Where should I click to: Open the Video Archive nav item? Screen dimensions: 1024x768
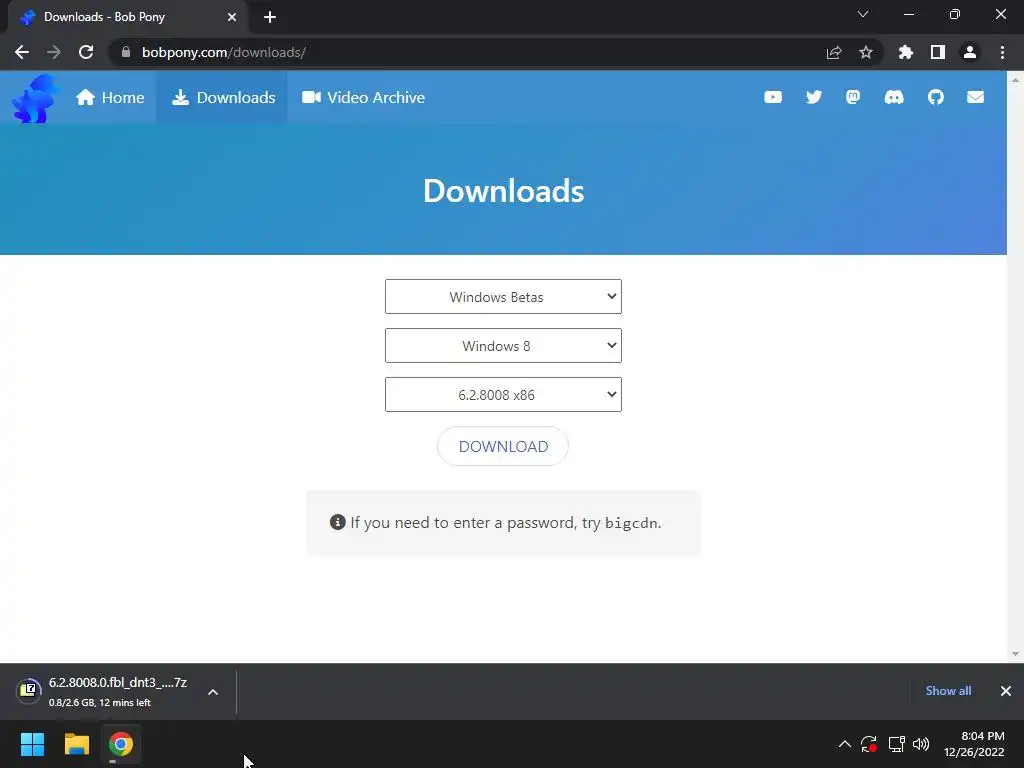pyautogui.click(x=363, y=97)
